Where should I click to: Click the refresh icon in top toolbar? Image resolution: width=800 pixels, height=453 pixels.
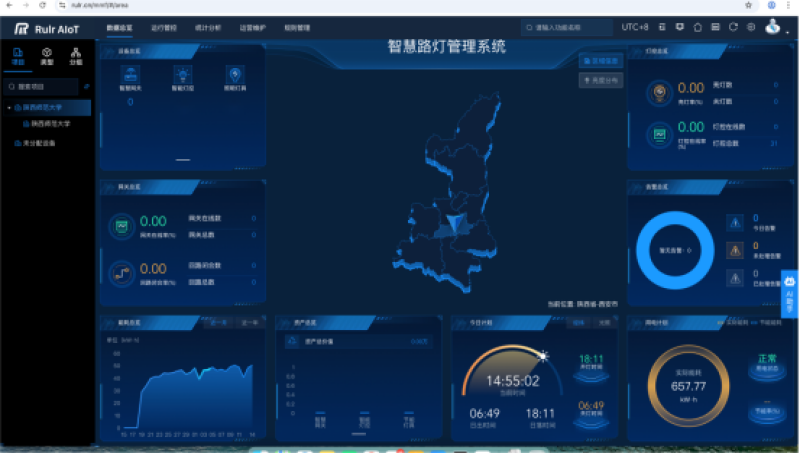coord(733,27)
